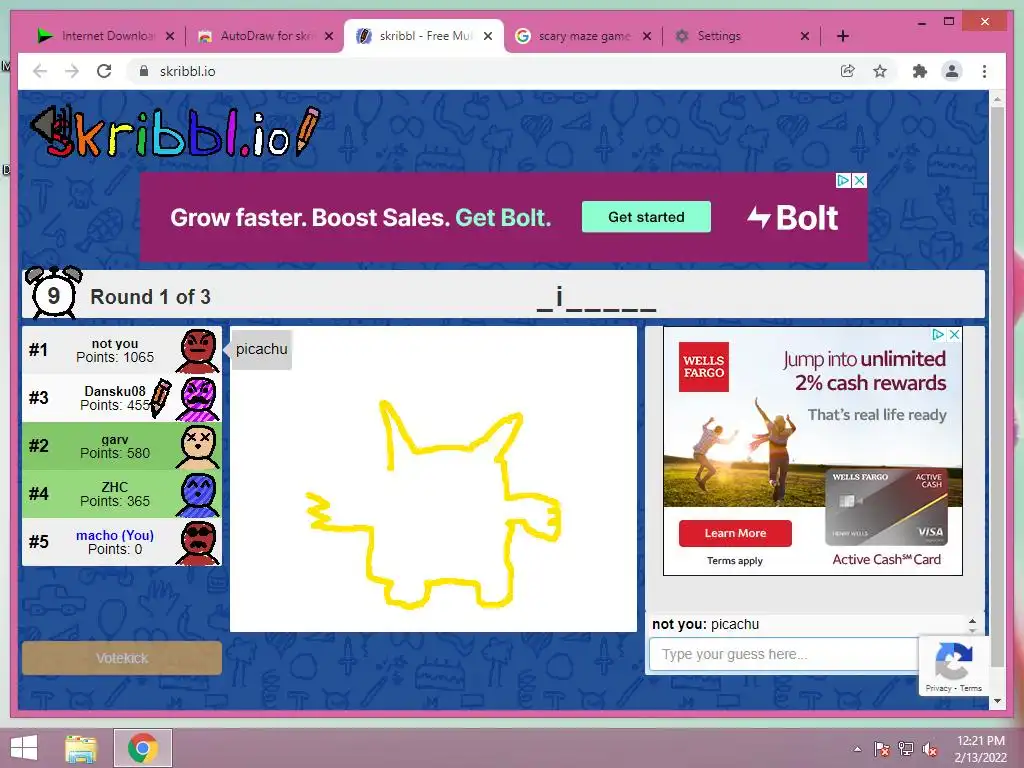Screen dimensions: 1024x768
Task: Click Get started in Bolt ad
Action: tap(646, 217)
